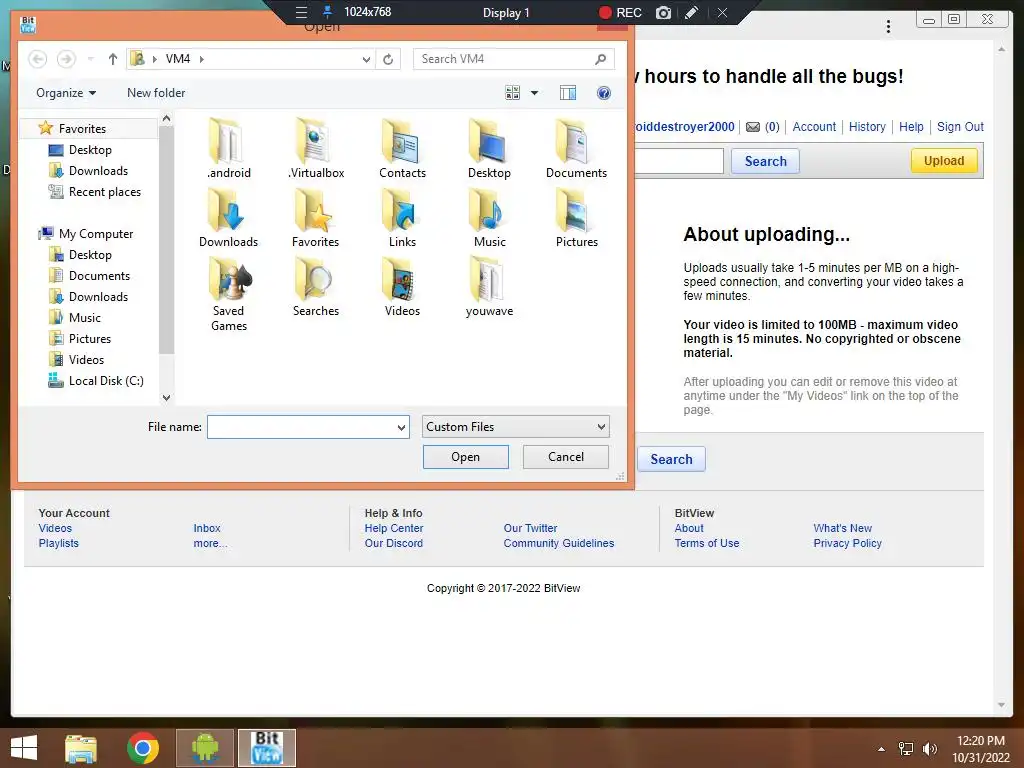The image size is (1024, 768).
Task: Select the youwave folder
Action: (489, 287)
